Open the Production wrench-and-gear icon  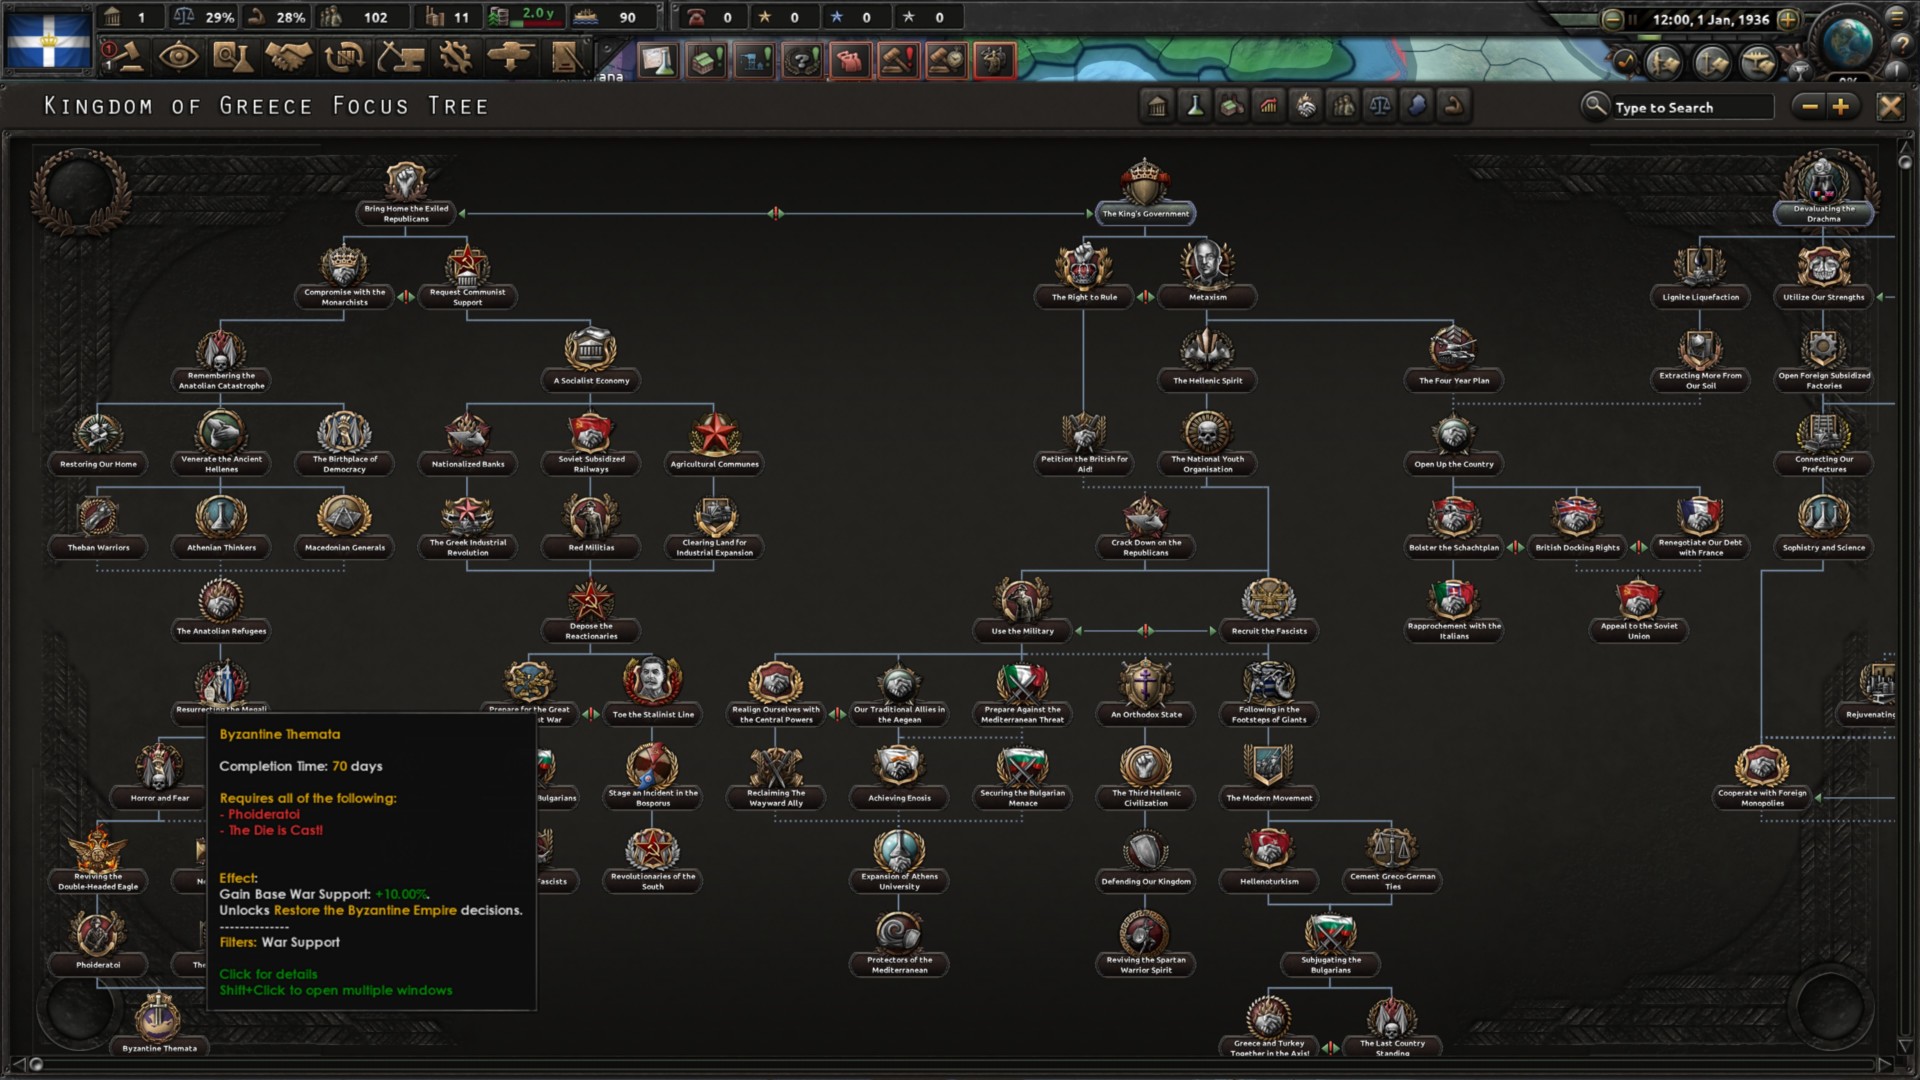click(455, 58)
